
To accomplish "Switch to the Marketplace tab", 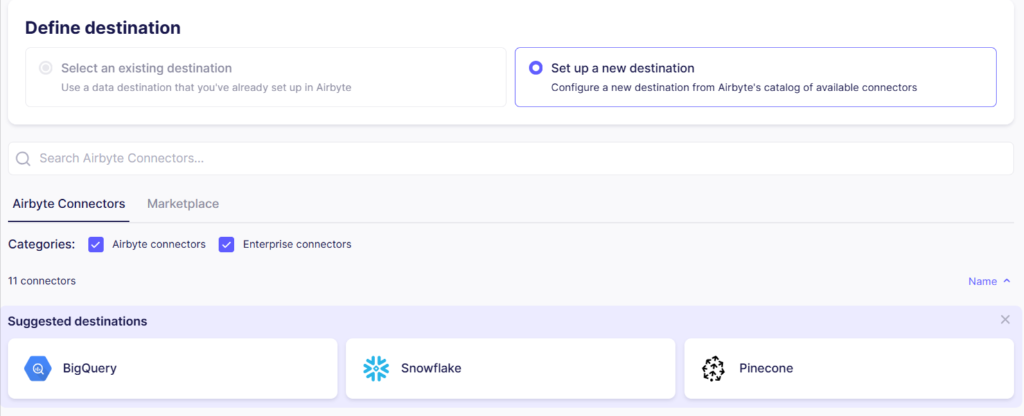I will tap(183, 204).
